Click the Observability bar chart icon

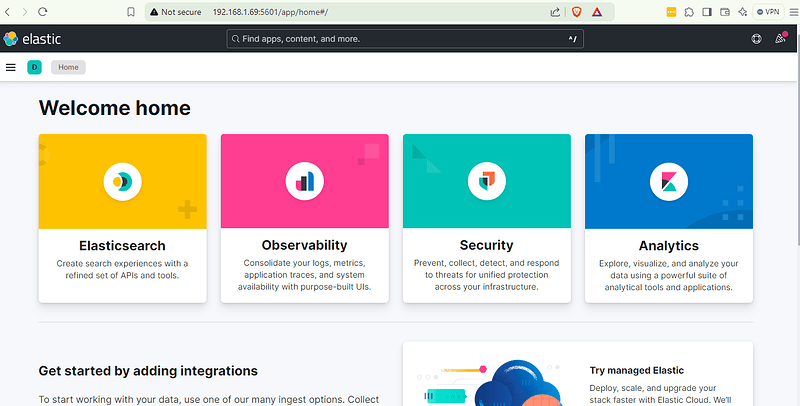click(x=305, y=182)
